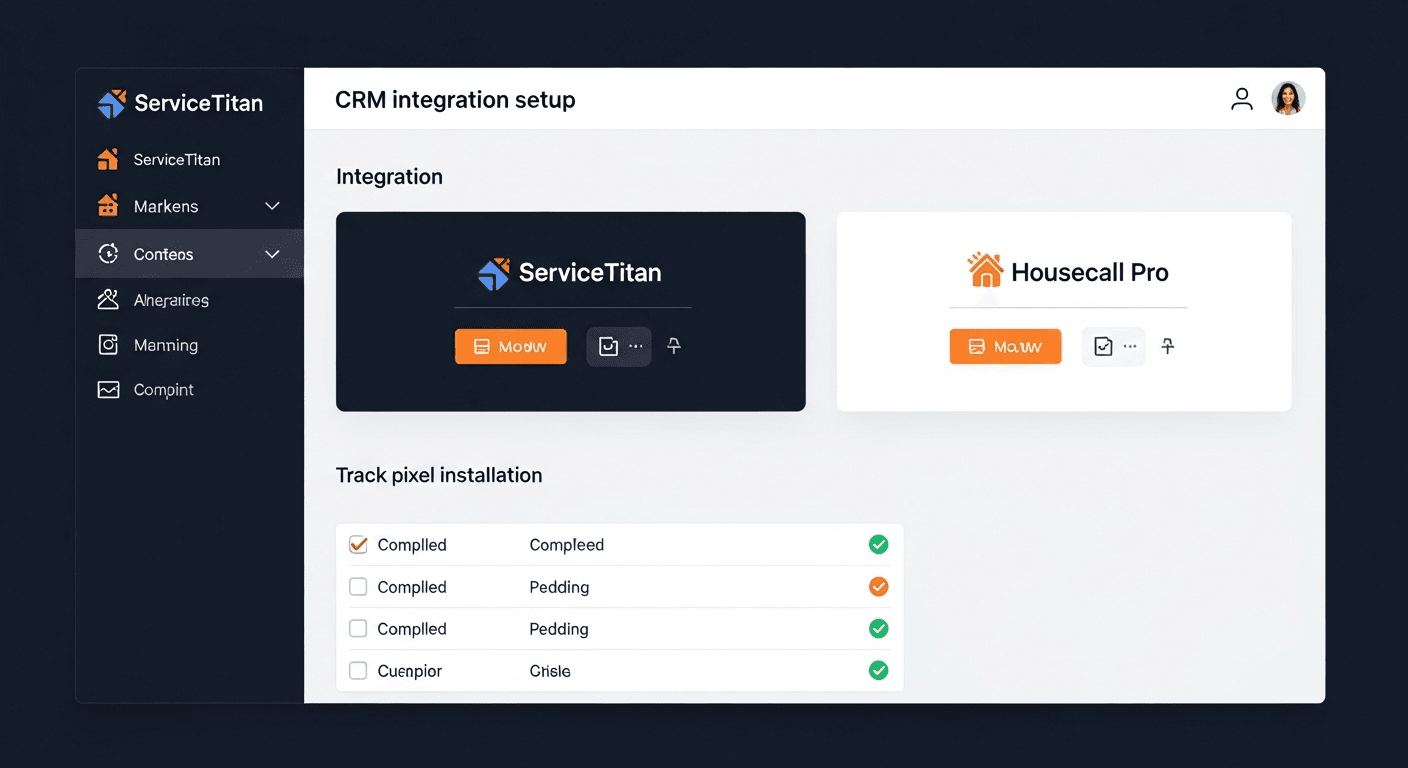The image size is (1408, 768).
Task: Click the pin icon on the ServiceTitan card
Action: pyautogui.click(x=673, y=346)
